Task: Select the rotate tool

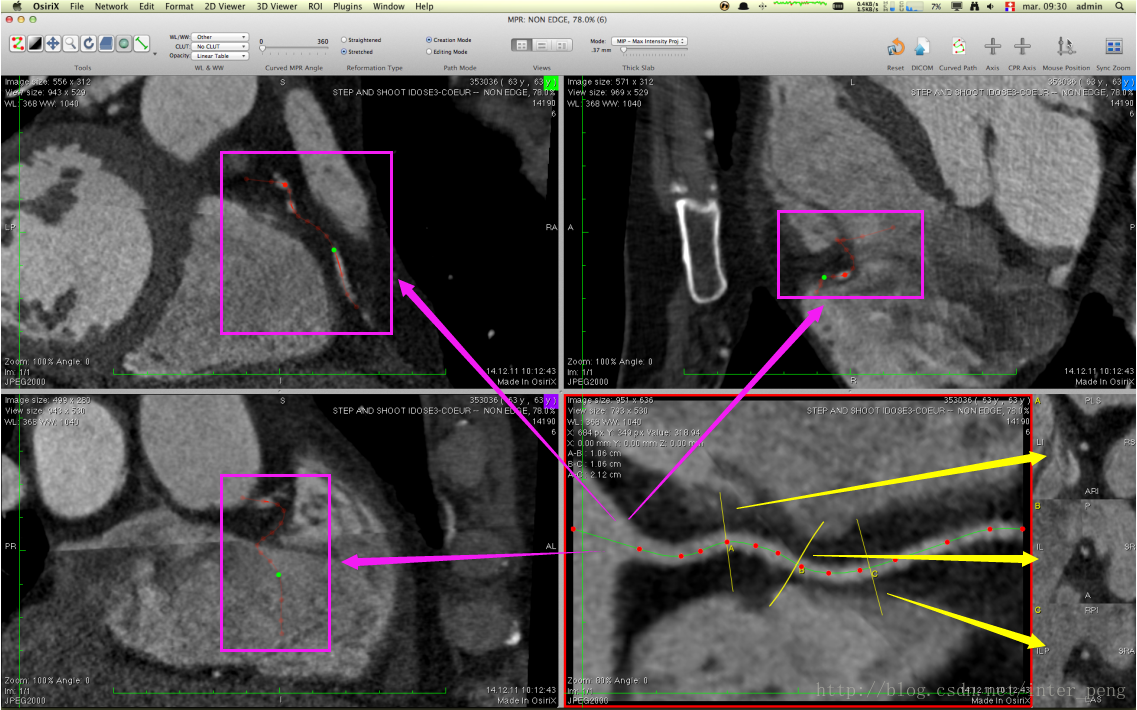Action: (88, 44)
